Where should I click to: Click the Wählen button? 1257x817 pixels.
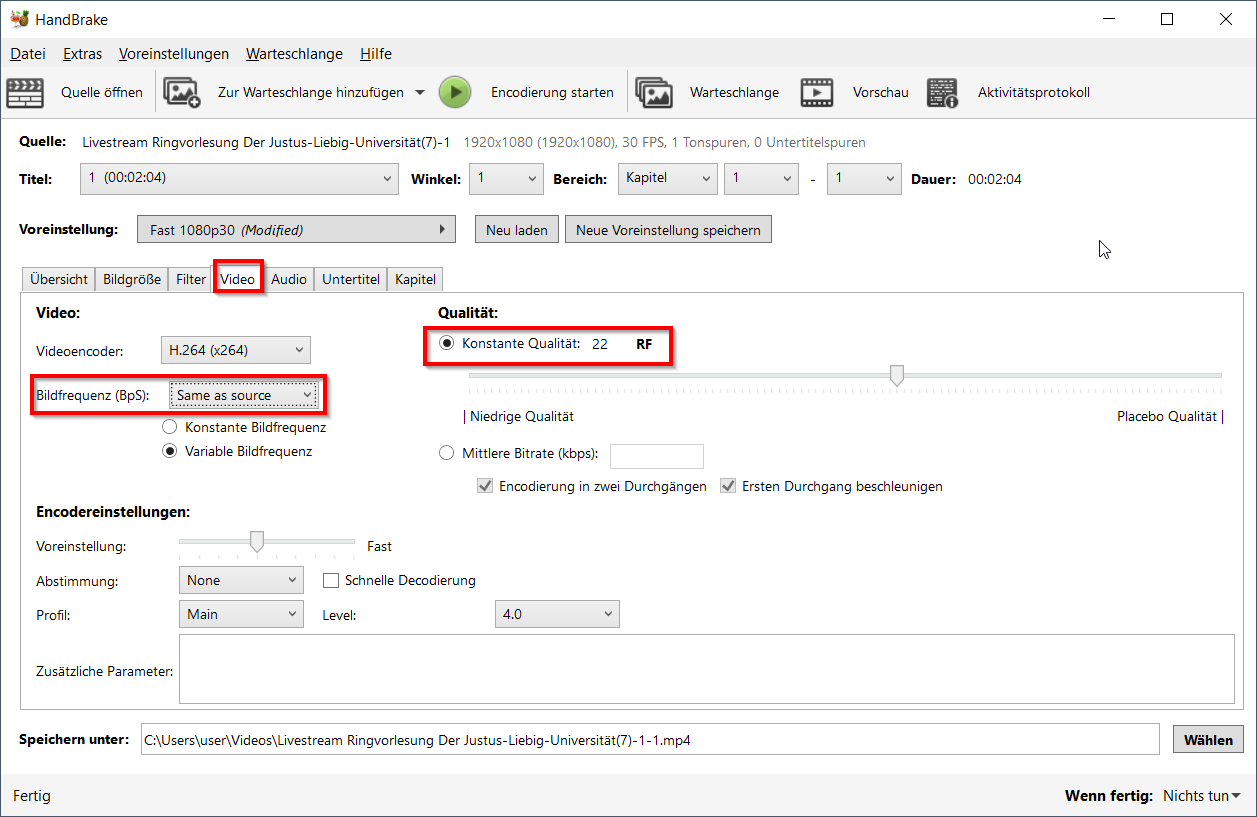[1208, 740]
